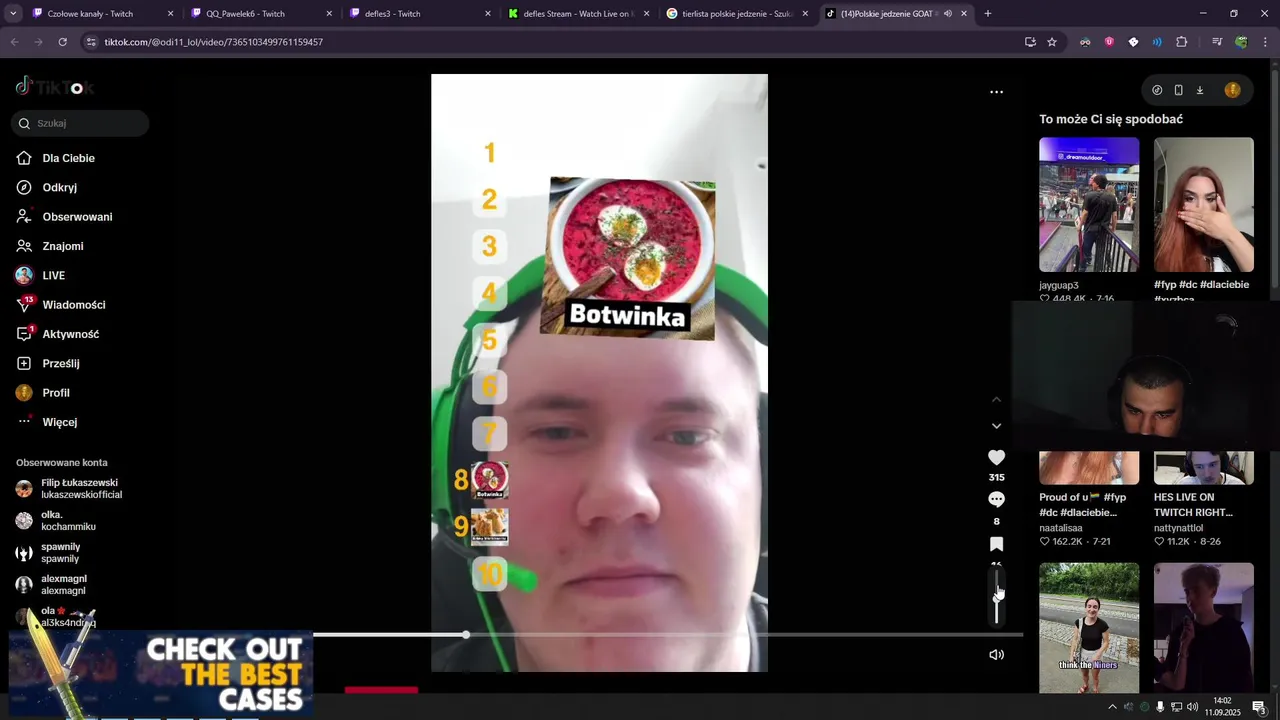Open Chrome three-dots menu
The width and height of the screenshot is (1280, 720).
click(1264, 42)
